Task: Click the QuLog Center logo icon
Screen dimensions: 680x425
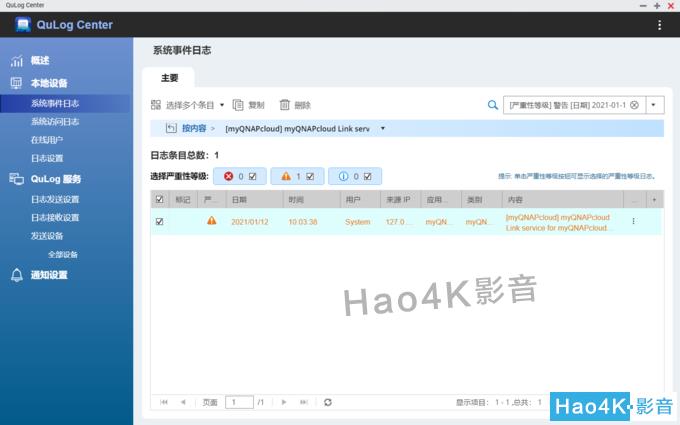Action: coord(23,25)
